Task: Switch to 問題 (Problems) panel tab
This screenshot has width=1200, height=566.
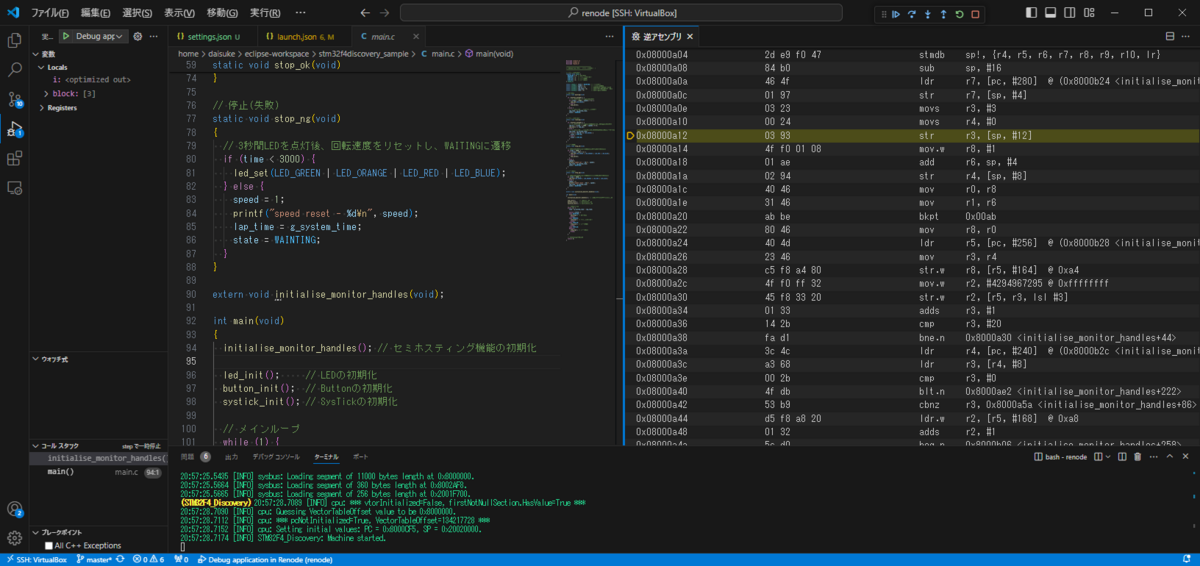Action: [187, 456]
